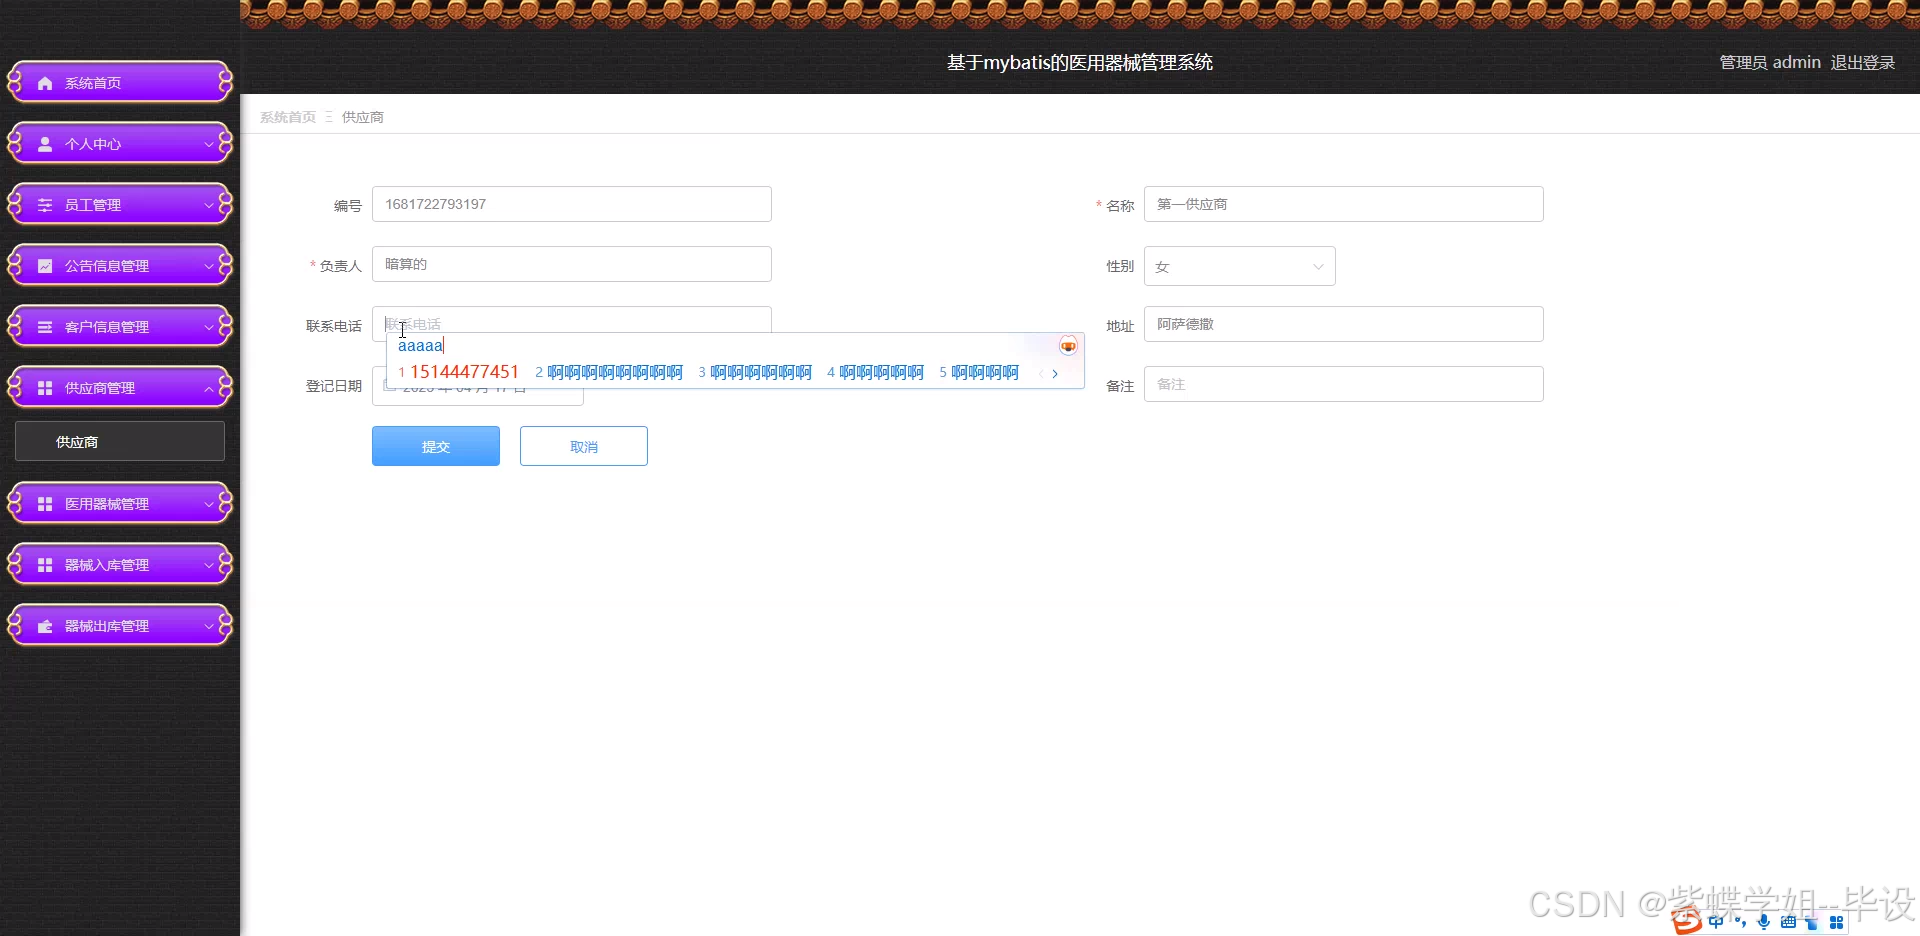Select the grid icon beside 器械入库管理
The image size is (1920, 936).
click(45, 565)
